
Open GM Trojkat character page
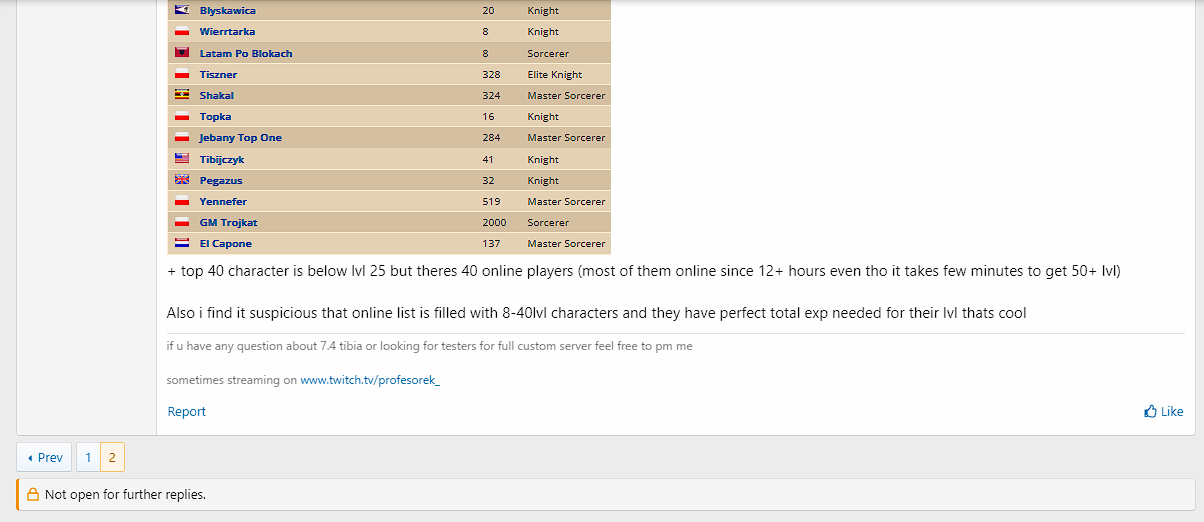click(x=228, y=222)
